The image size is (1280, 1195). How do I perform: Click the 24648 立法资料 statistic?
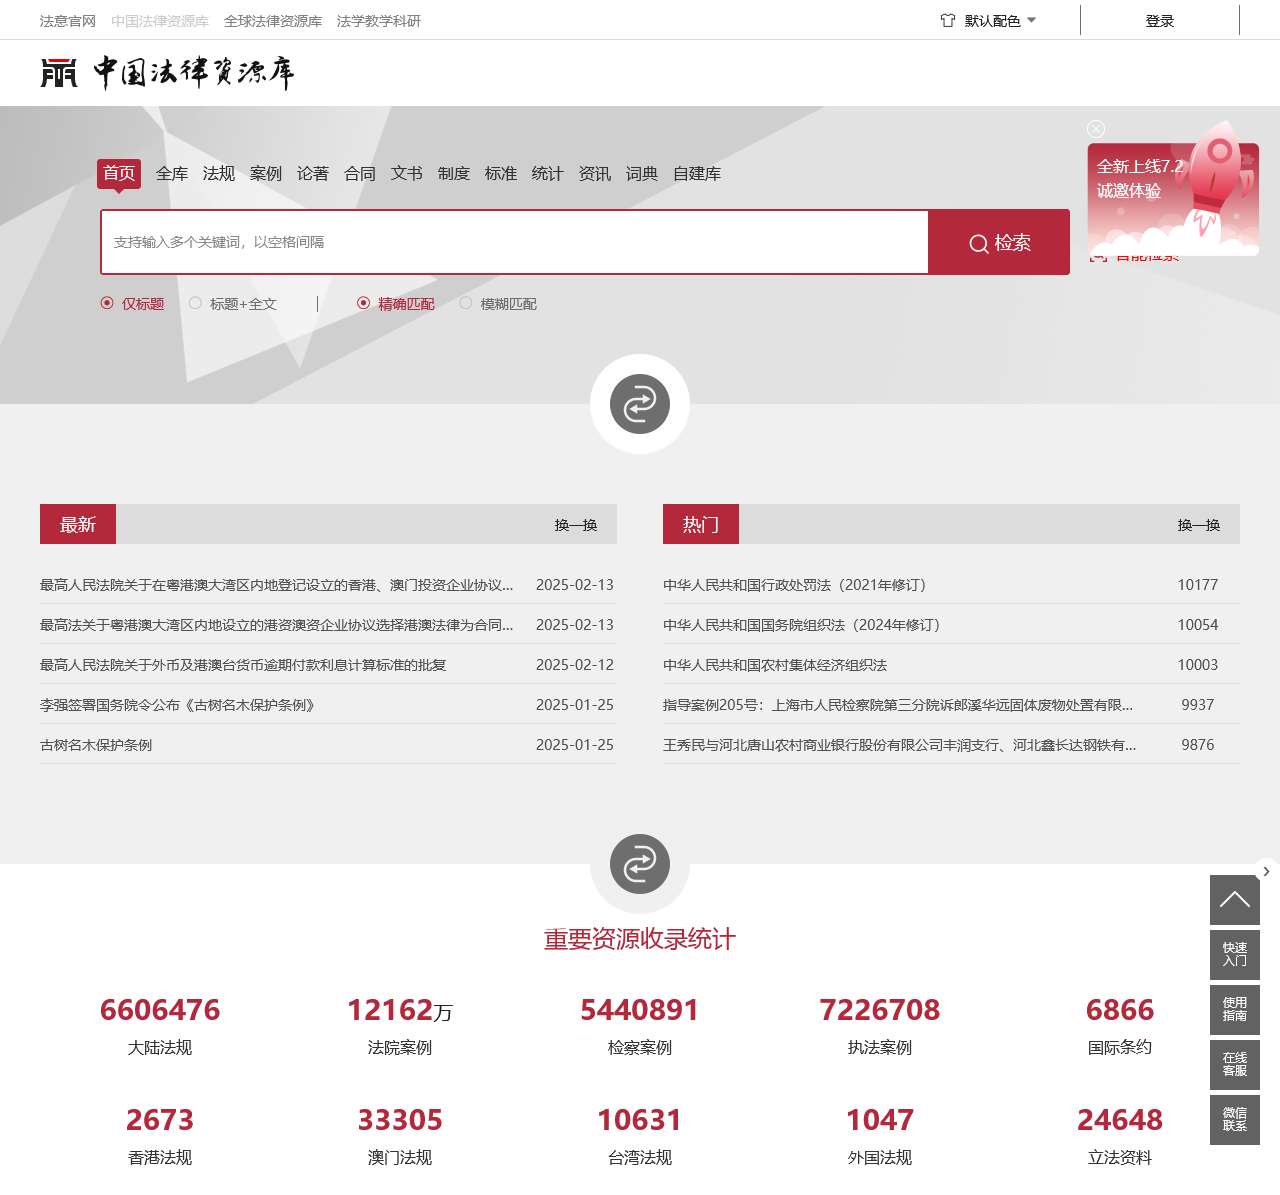click(1120, 1137)
